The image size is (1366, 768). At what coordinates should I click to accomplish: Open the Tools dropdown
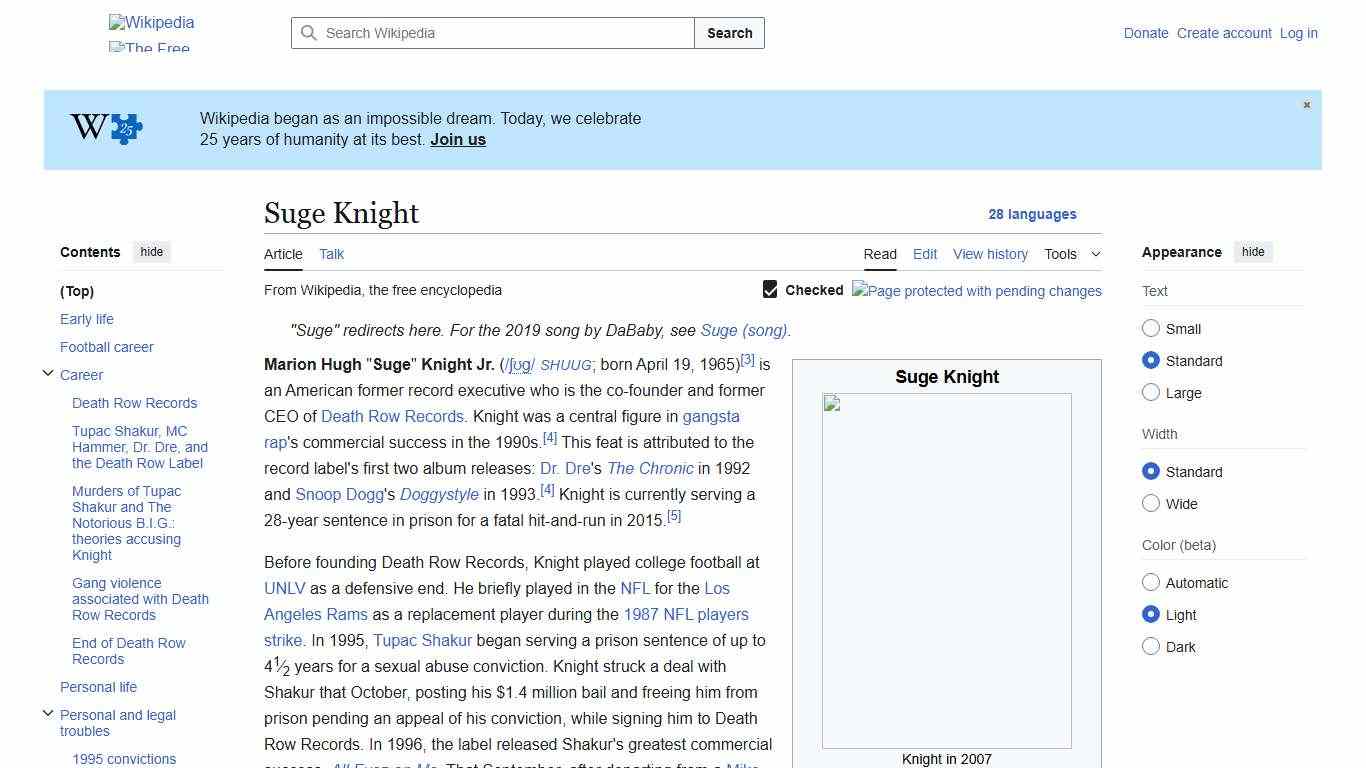coord(1071,254)
